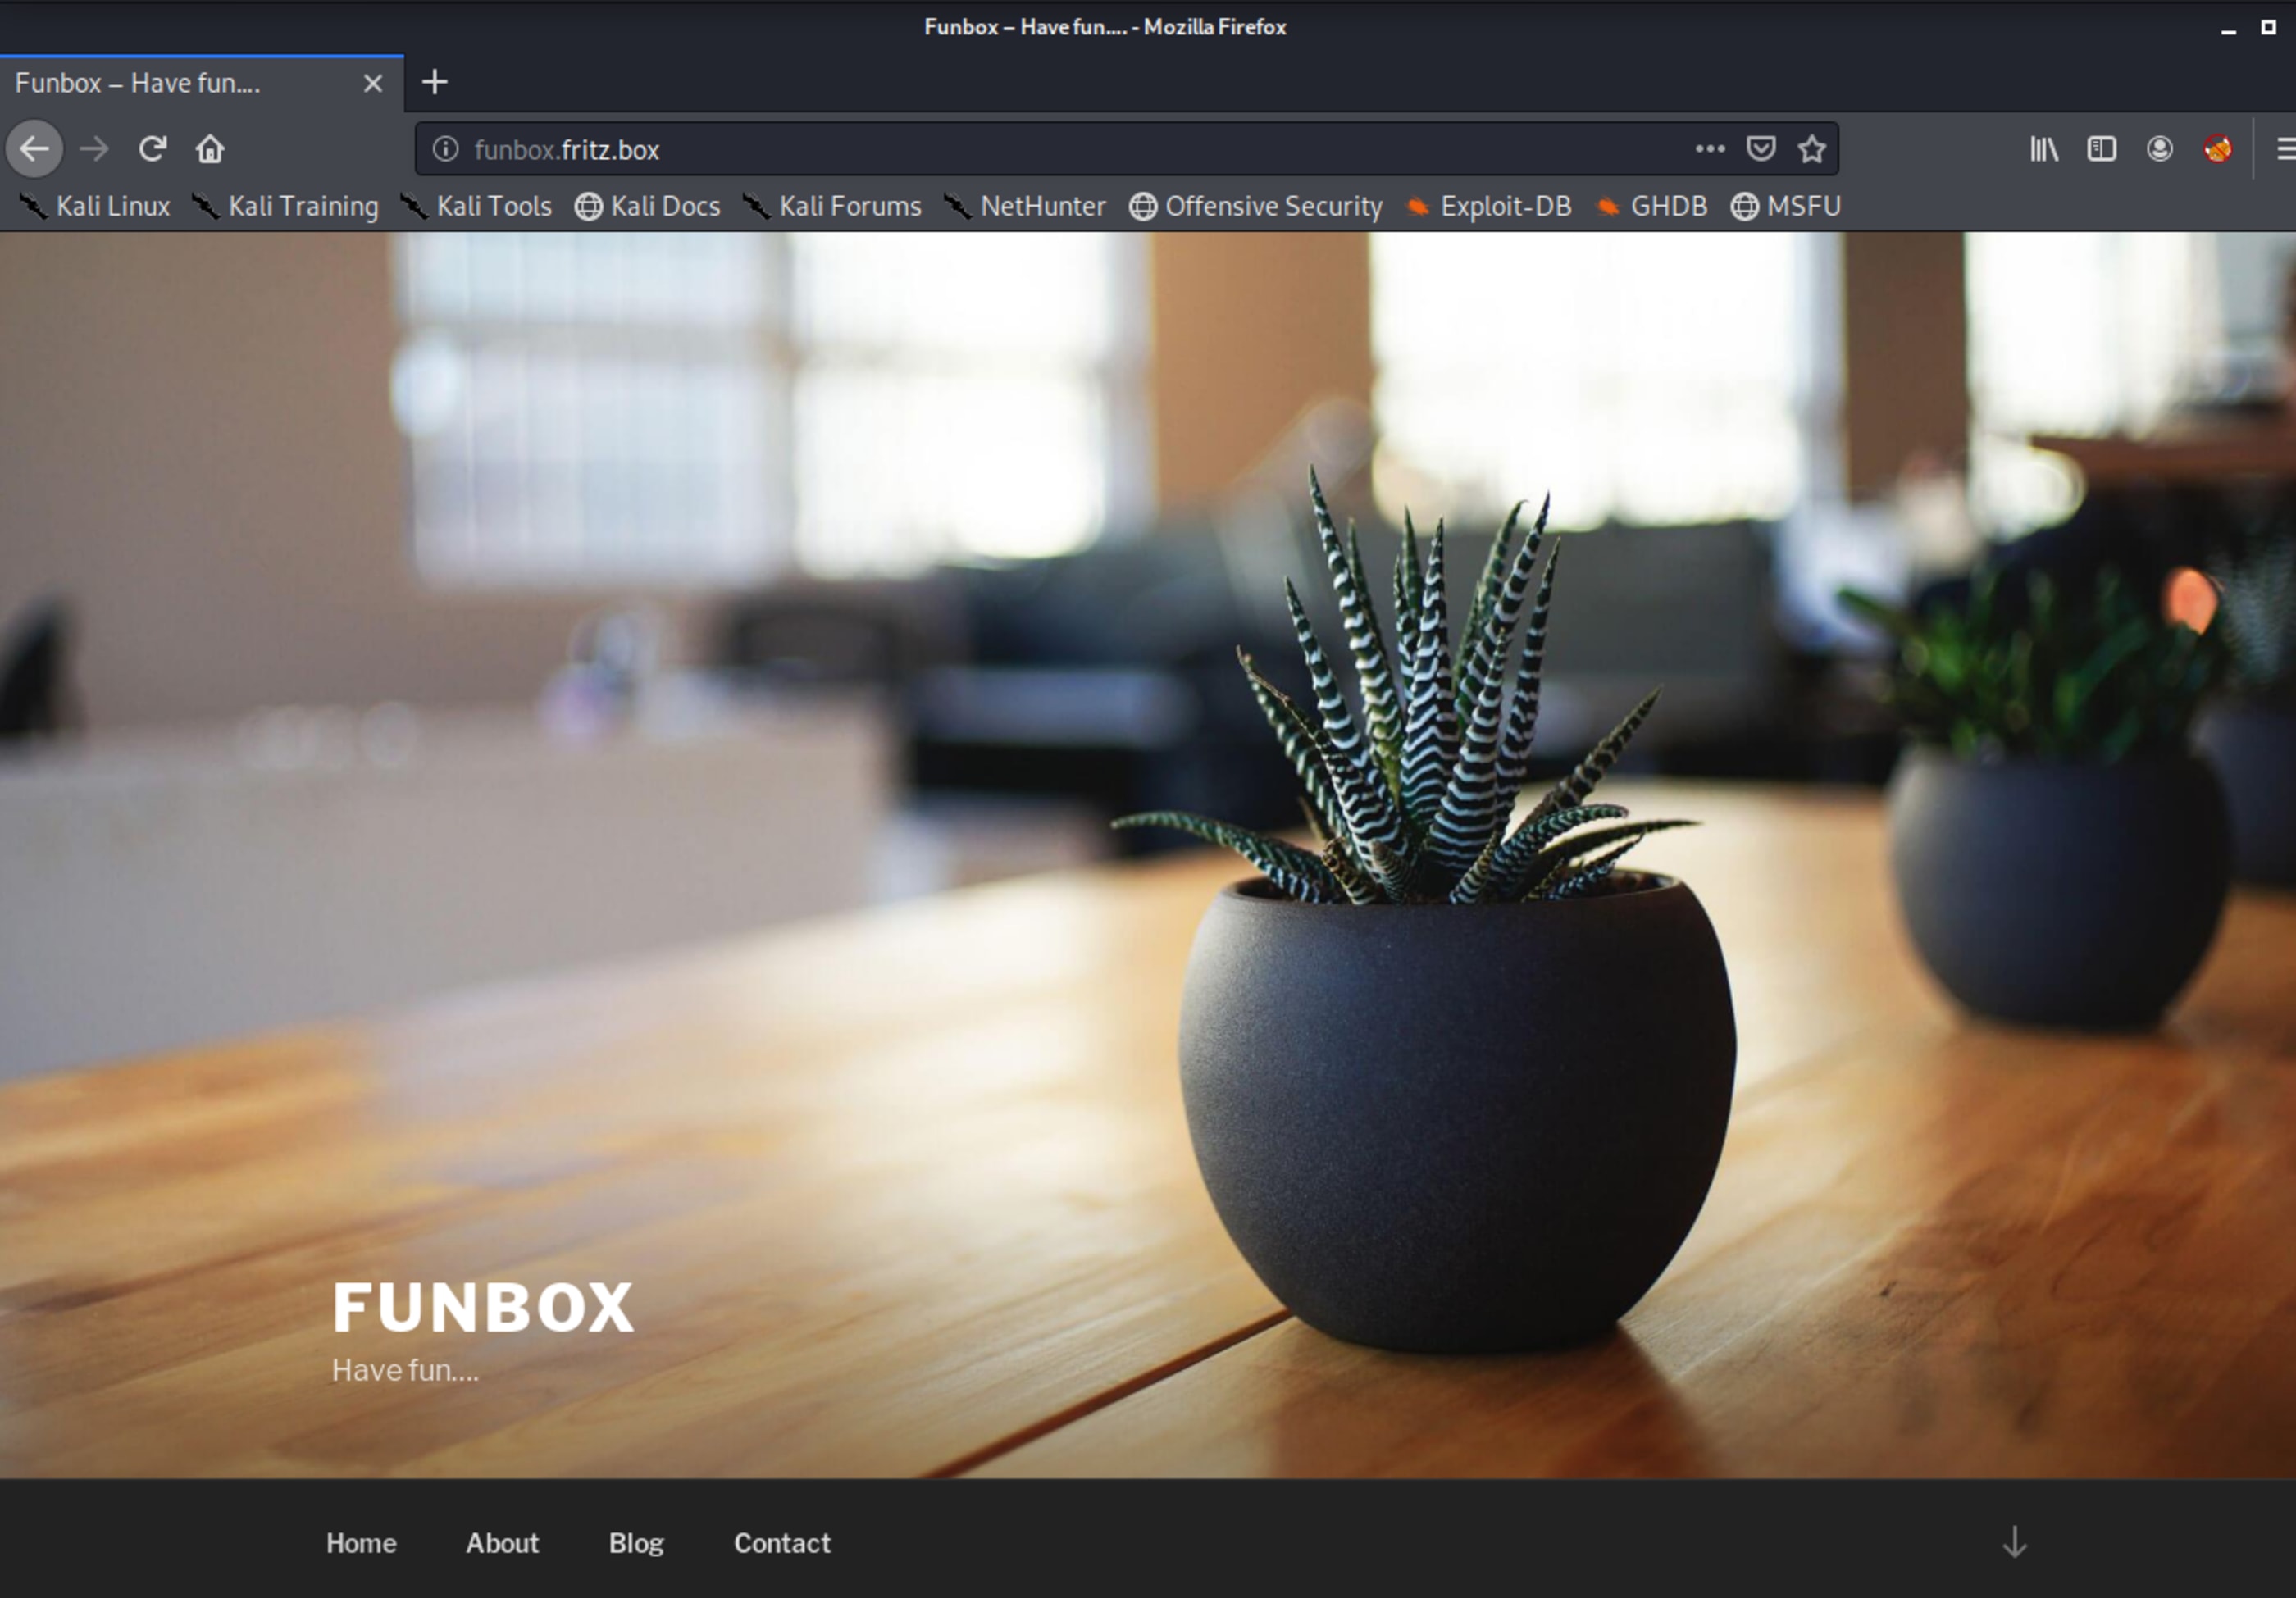Navigate to the Blog link

point(636,1543)
